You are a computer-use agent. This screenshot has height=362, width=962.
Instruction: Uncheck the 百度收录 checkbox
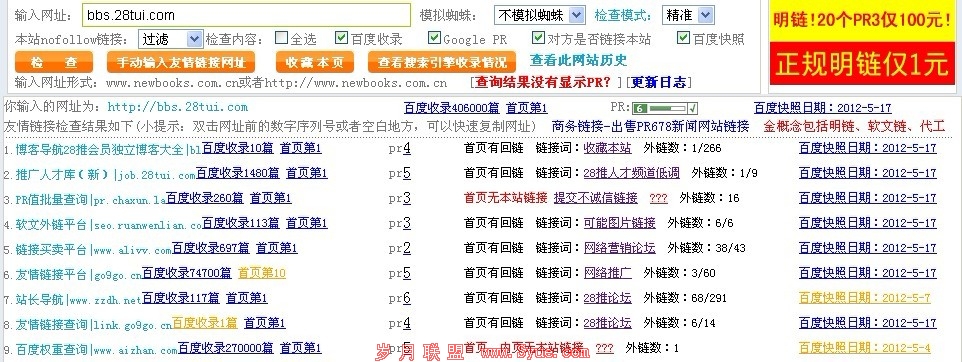(x=342, y=38)
